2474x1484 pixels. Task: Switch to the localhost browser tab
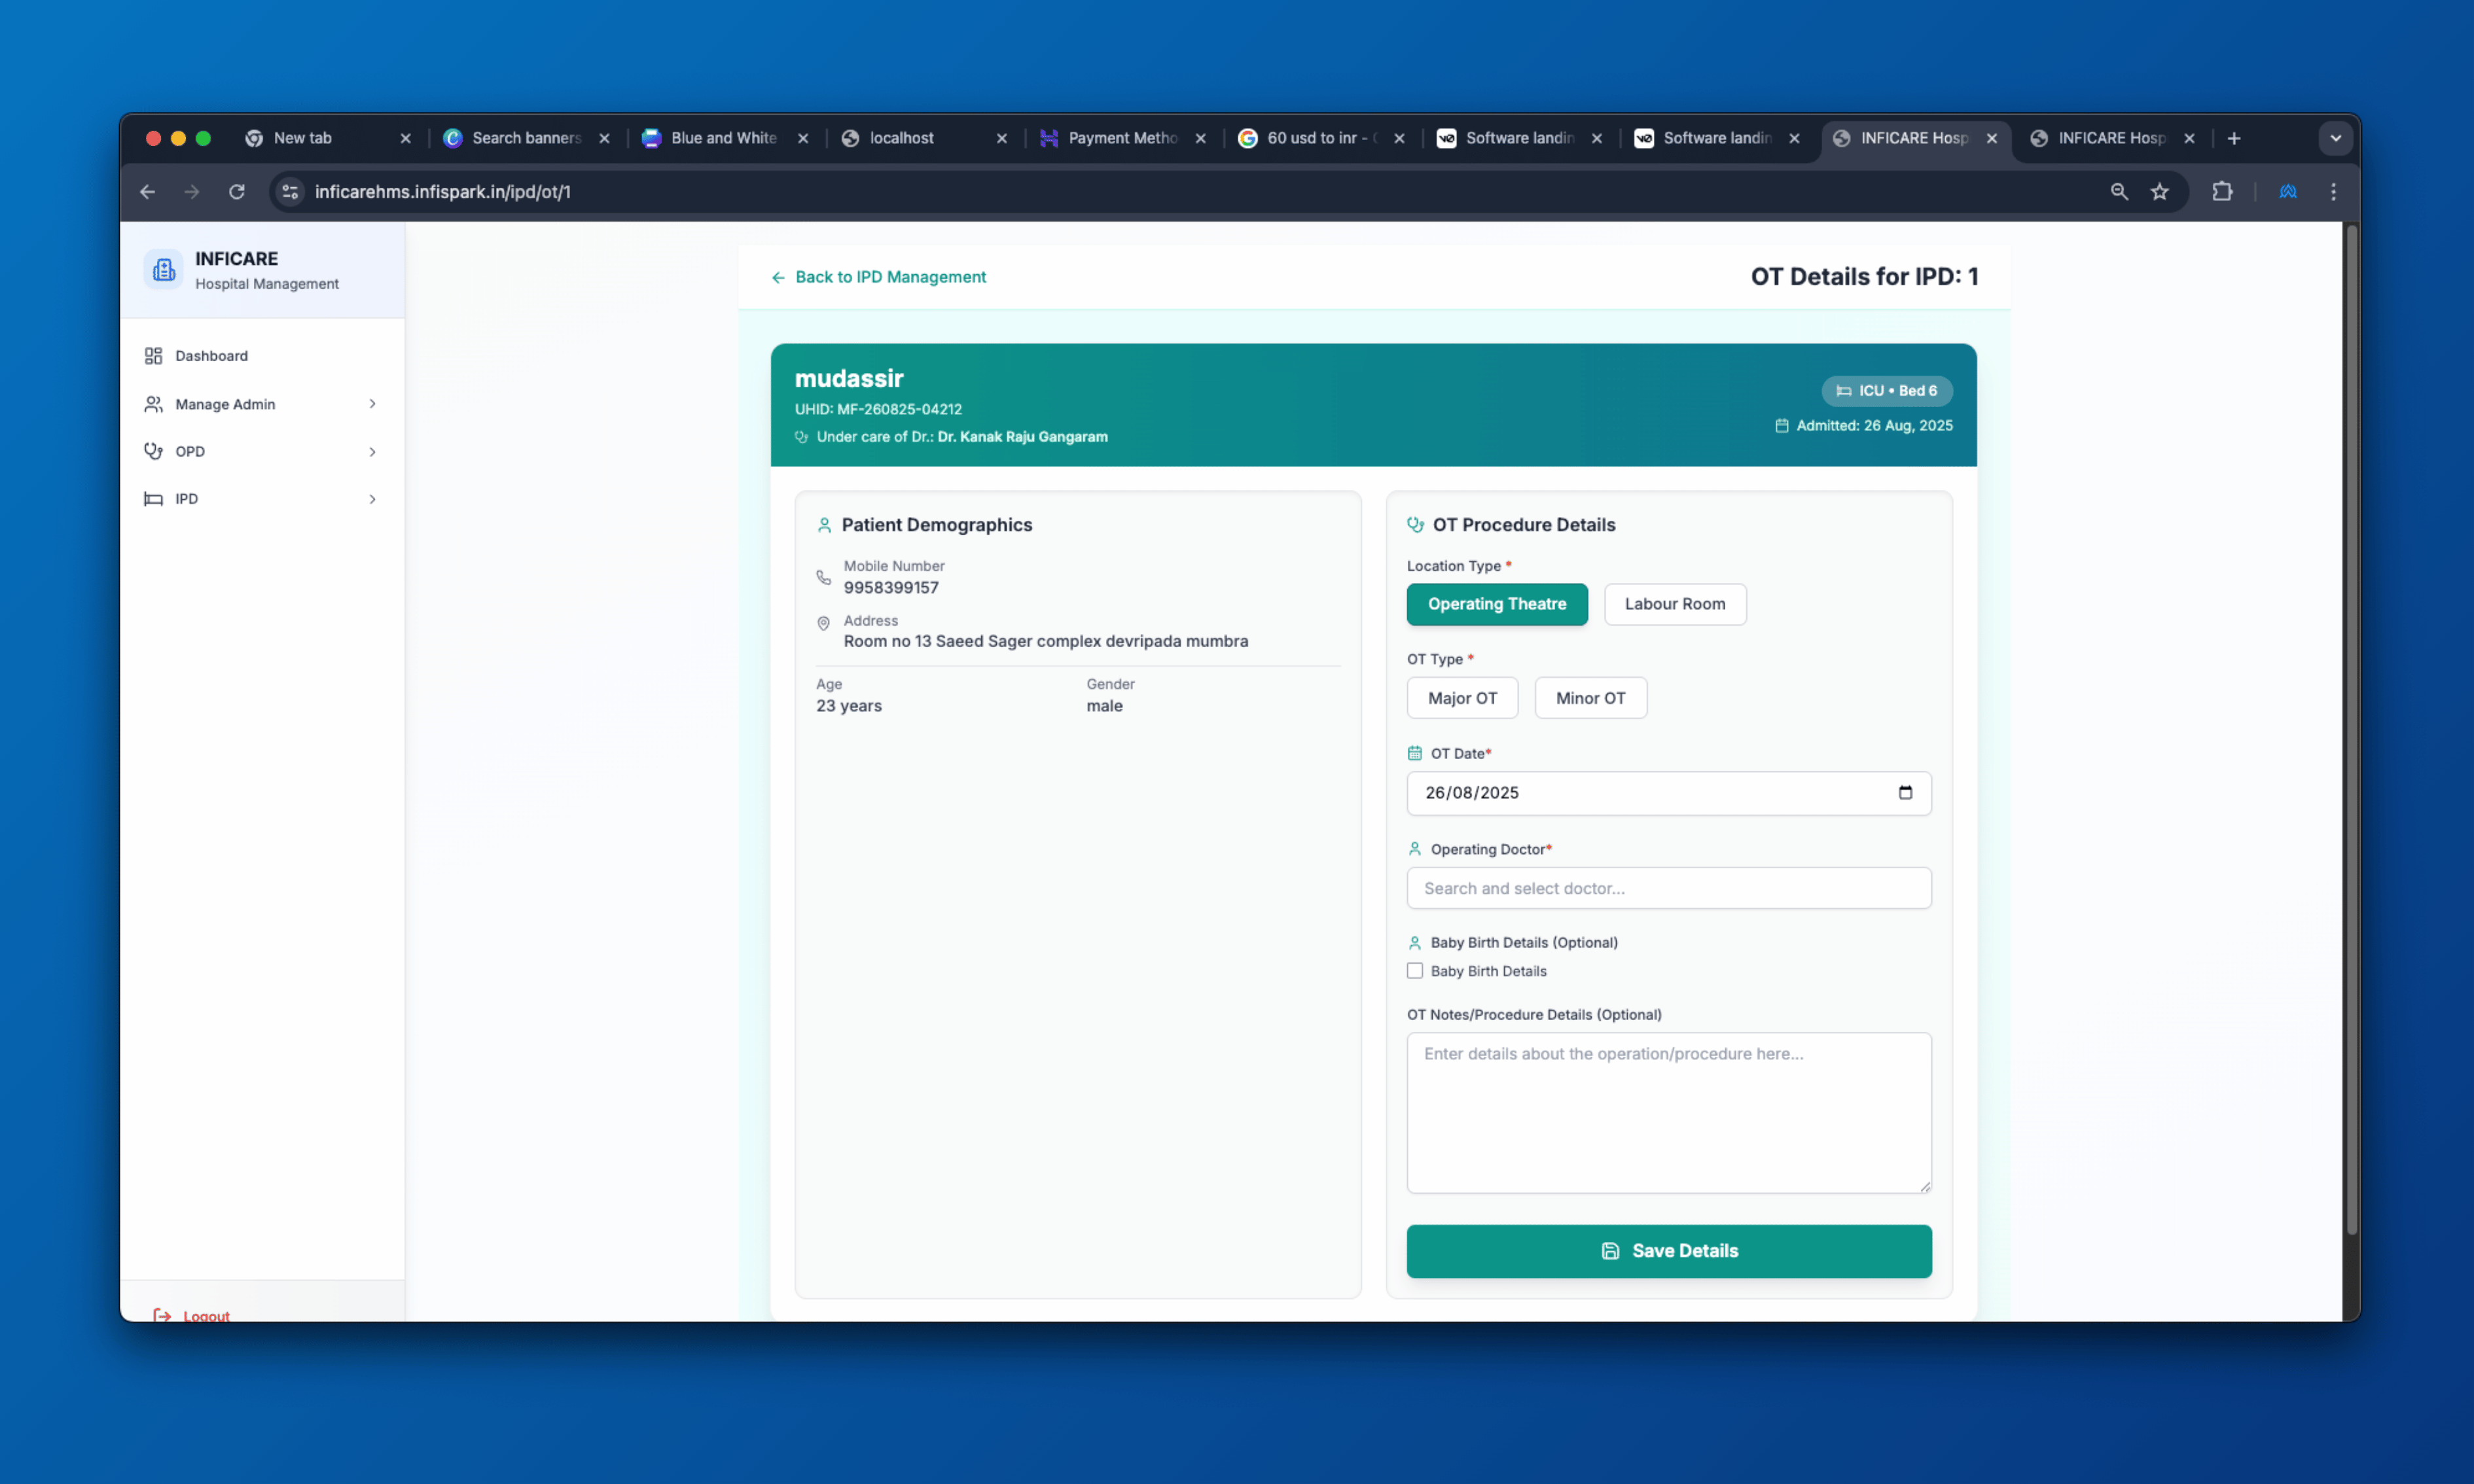(901, 138)
